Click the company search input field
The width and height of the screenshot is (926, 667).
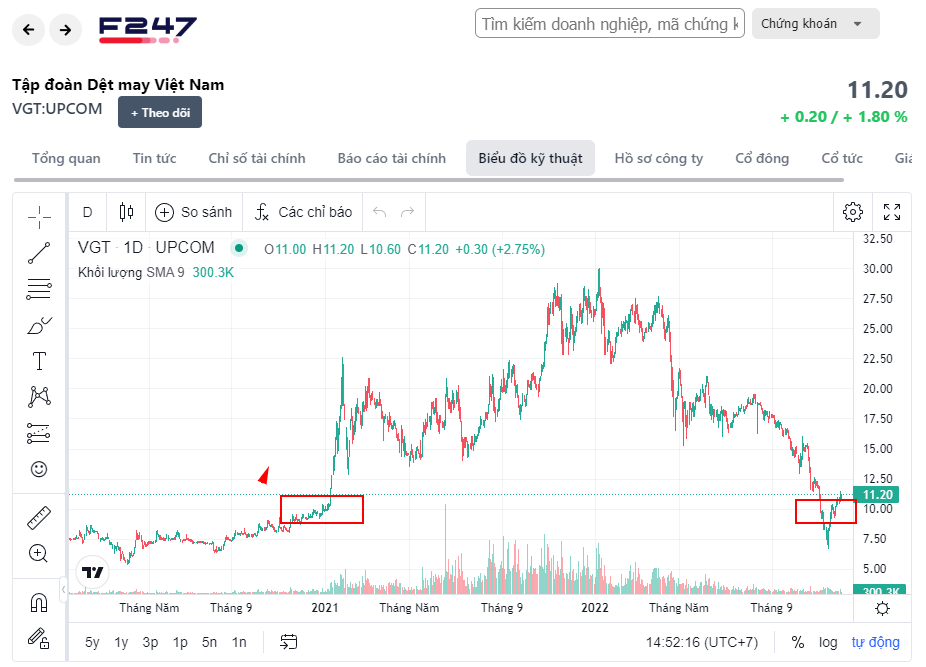click(610, 23)
